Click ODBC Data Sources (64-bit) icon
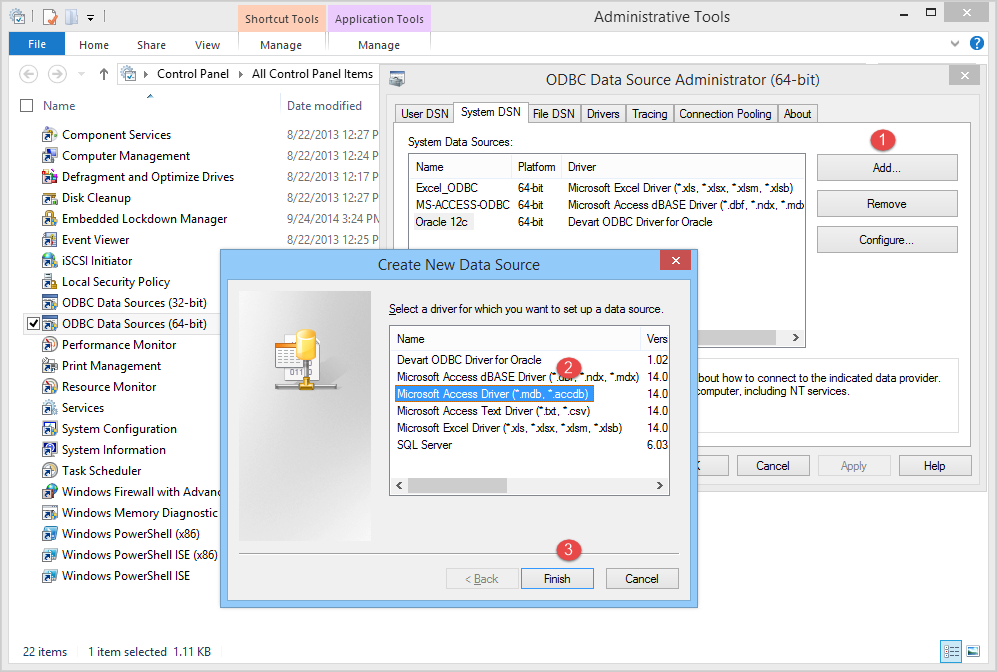Viewport: 997px width, 672px height. click(50, 324)
